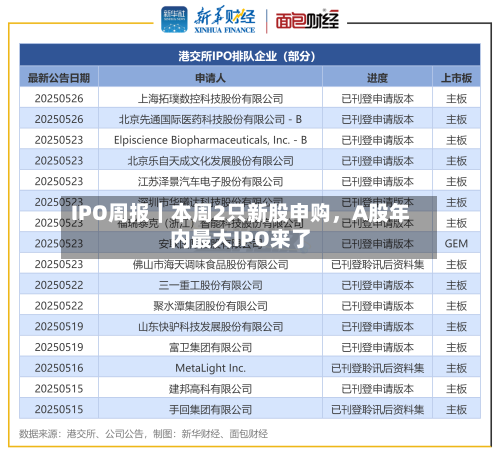Click 主板 in 聚水潭集团 row
This screenshot has width=500, height=456.
coord(456,306)
